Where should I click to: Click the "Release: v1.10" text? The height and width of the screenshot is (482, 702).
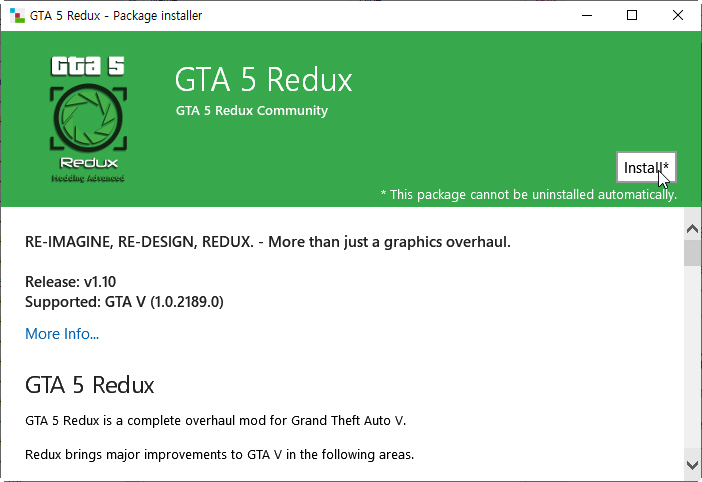[70, 282]
